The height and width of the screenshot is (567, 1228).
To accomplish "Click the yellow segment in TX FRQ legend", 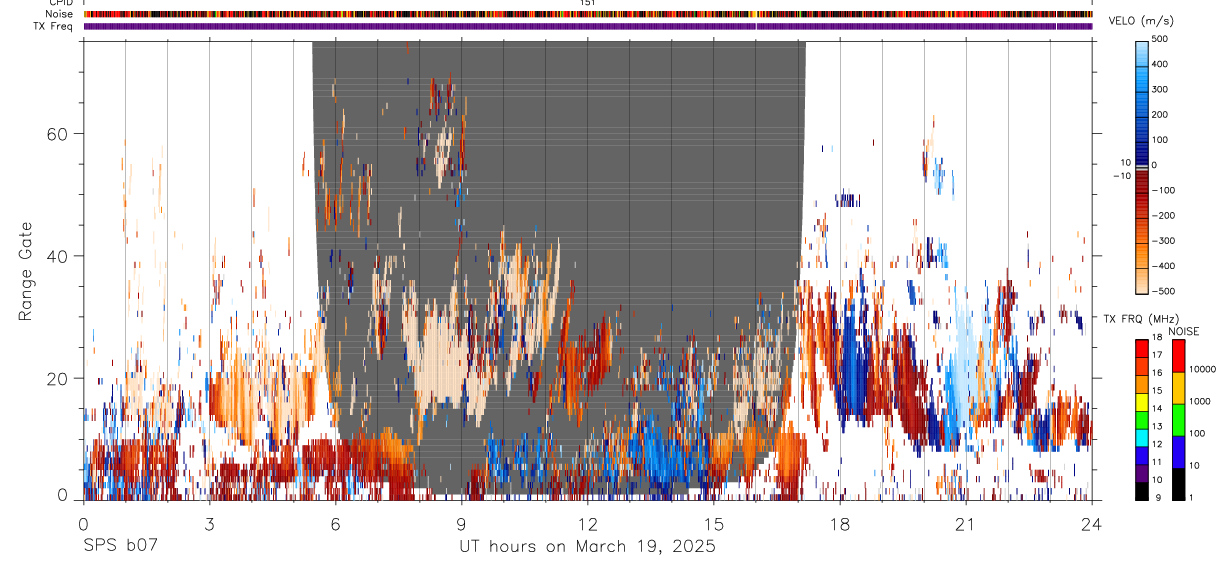I will click(x=1142, y=401).
